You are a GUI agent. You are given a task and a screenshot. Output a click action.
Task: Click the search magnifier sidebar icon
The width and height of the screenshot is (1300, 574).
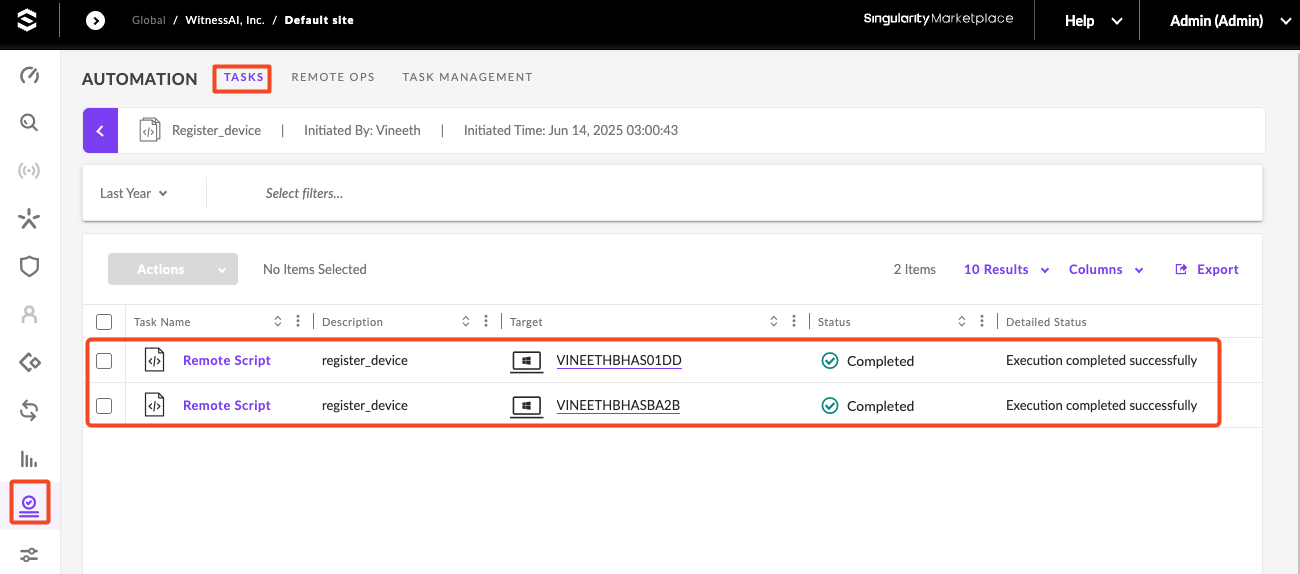pyautogui.click(x=29, y=123)
